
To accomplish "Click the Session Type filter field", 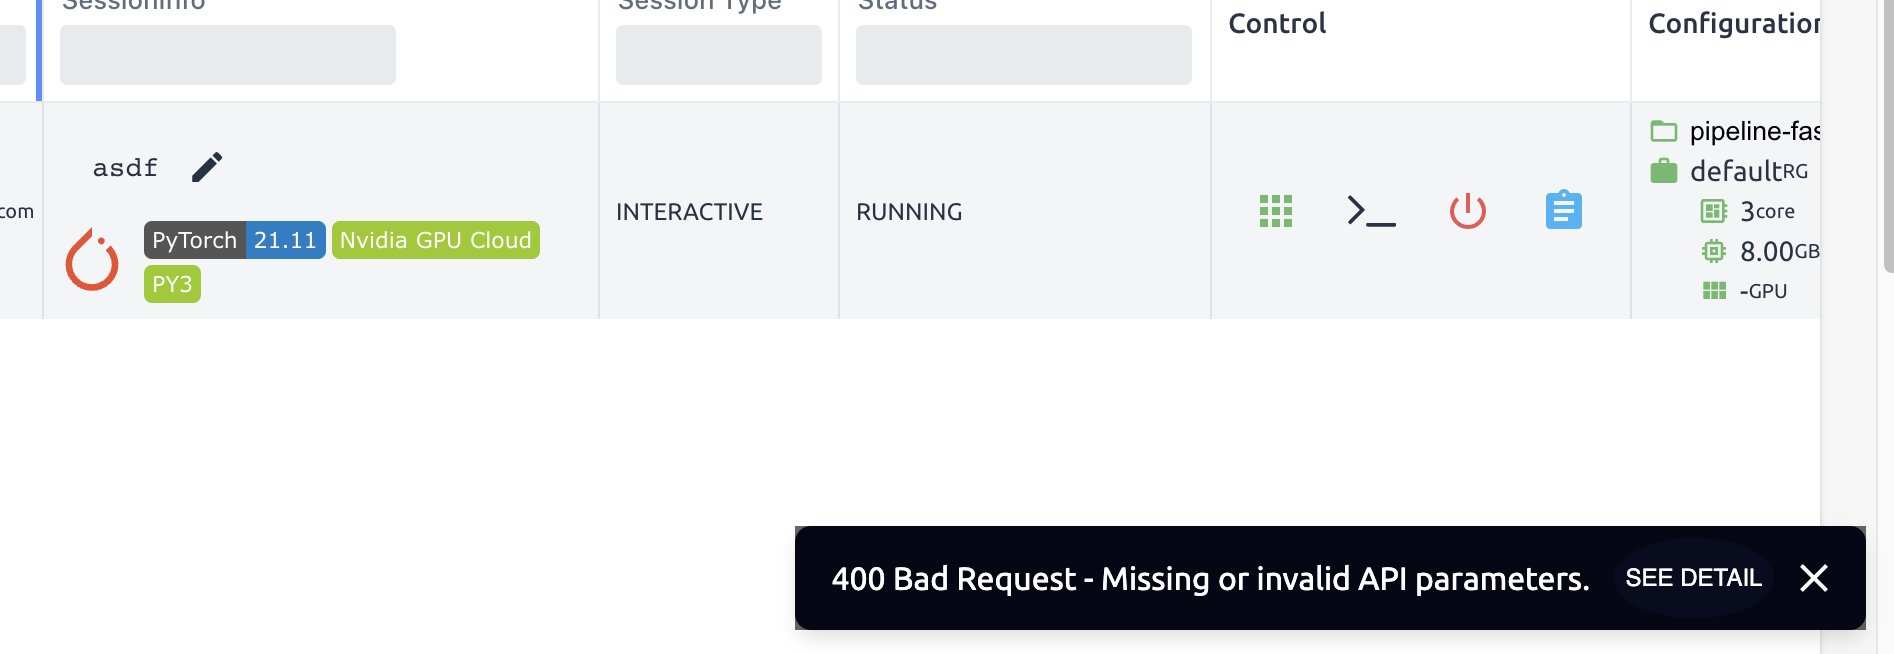I will pyautogui.click(x=718, y=55).
